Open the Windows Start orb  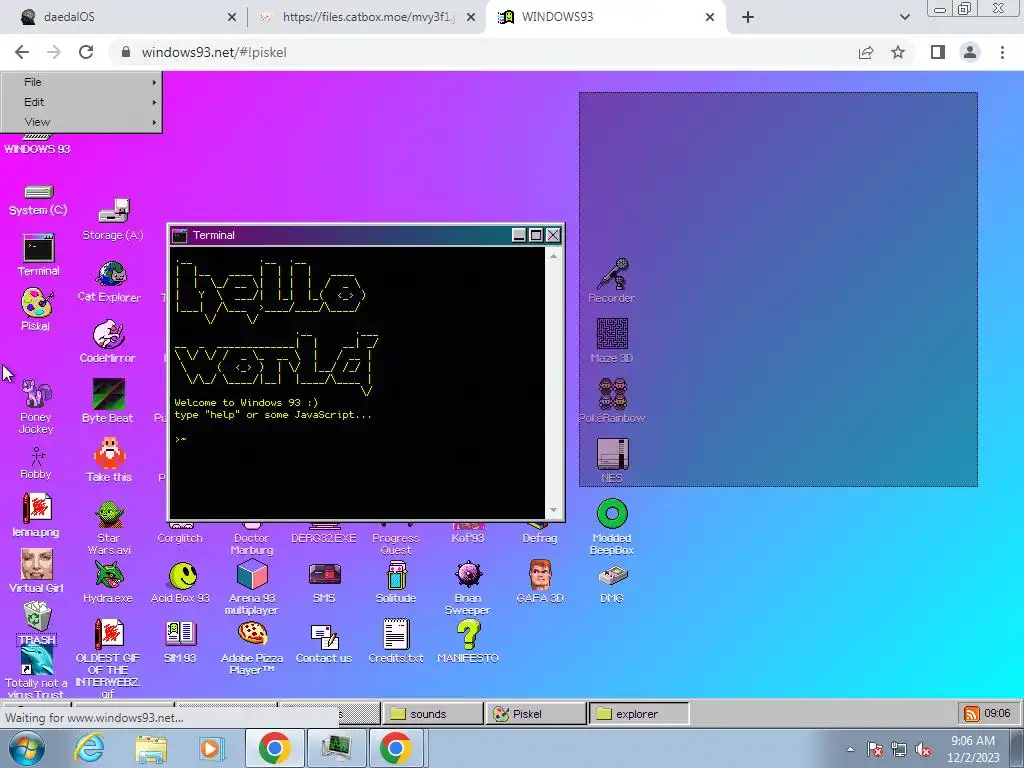tap(26, 748)
